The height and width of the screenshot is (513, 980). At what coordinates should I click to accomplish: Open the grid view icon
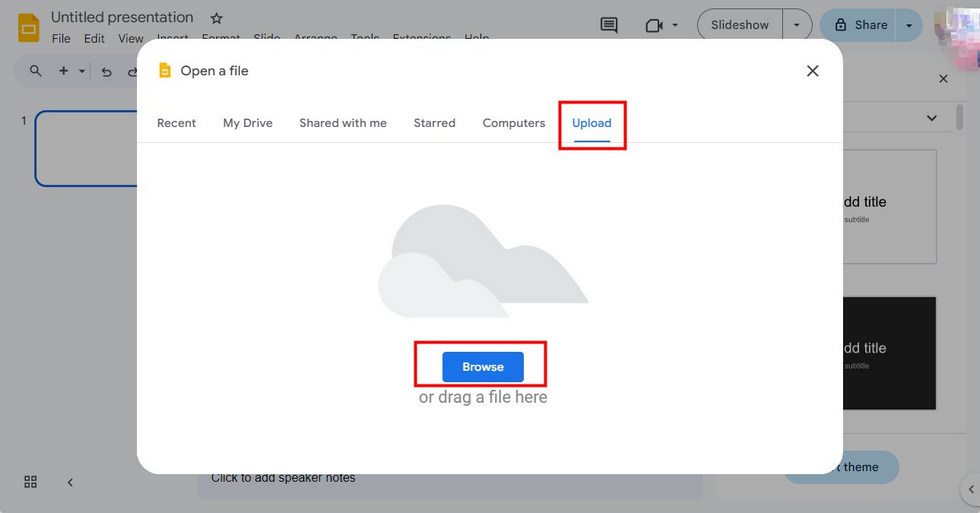click(x=30, y=482)
